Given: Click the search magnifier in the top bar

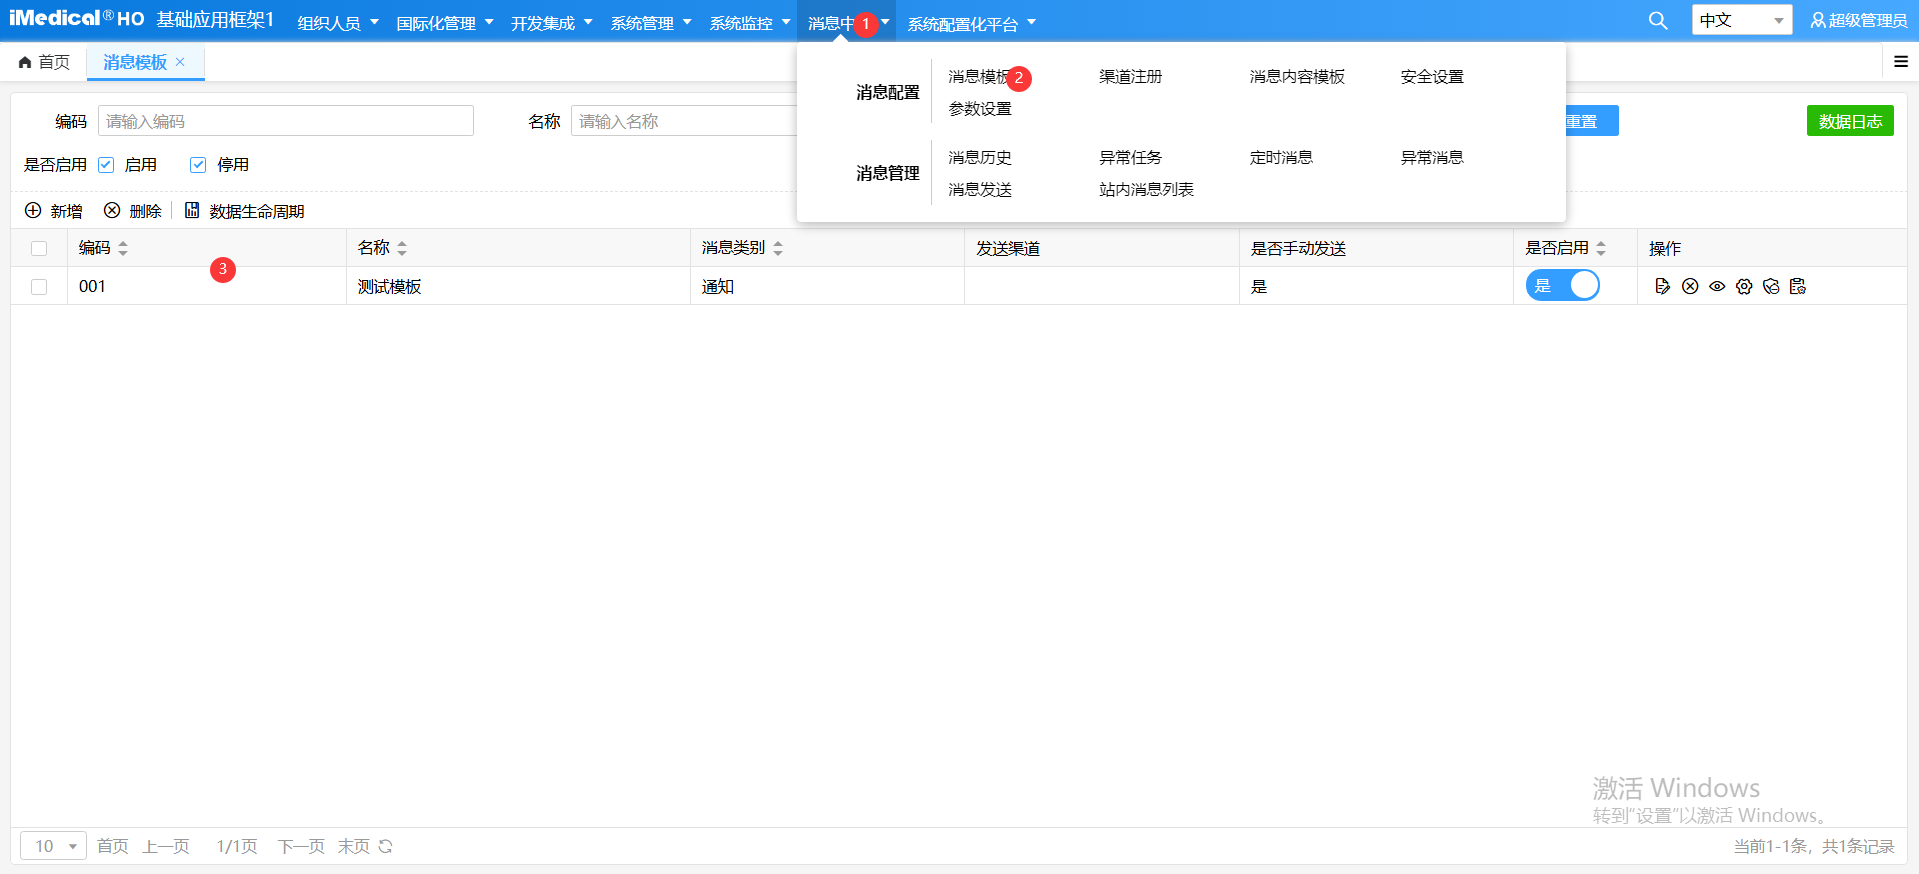Looking at the screenshot, I should (x=1657, y=21).
